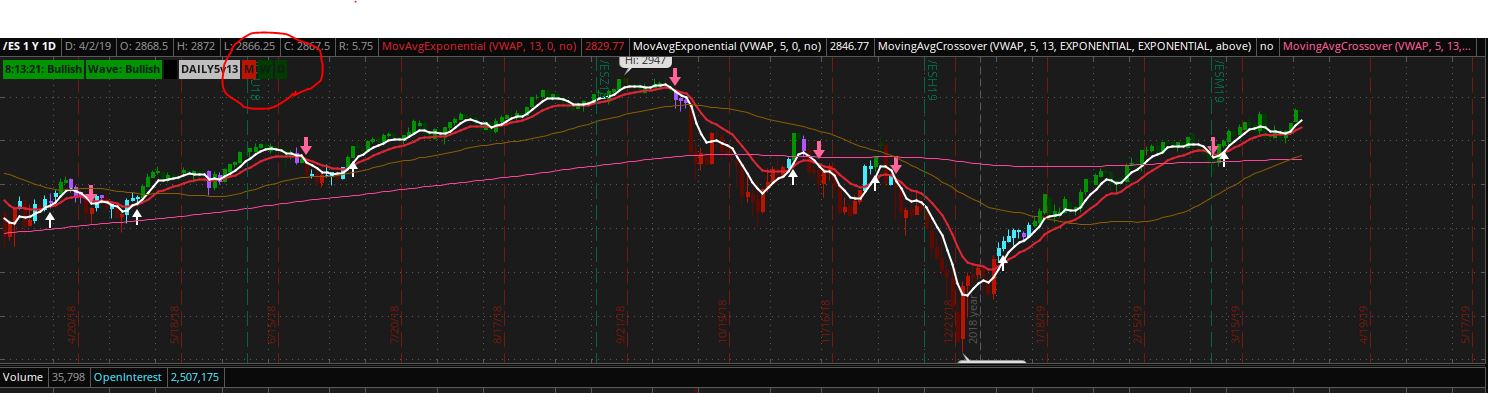
Task: Click the 'no' crossover value
Action: coord(1267,46)
